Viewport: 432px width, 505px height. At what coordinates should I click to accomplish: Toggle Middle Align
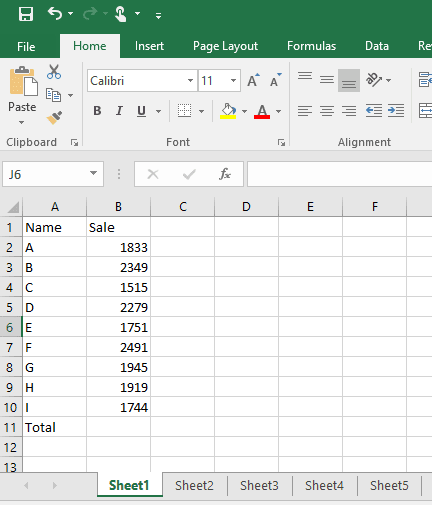click(327, 80)
